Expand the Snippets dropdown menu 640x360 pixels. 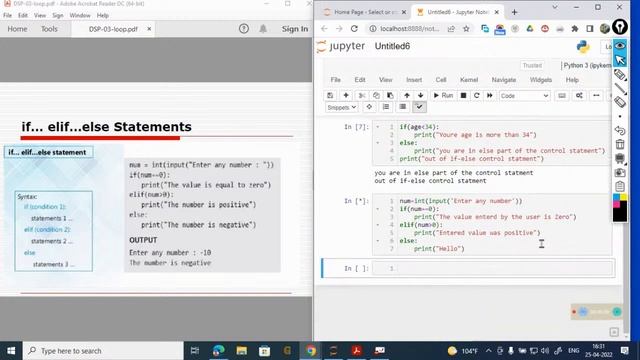coord(342,107)
